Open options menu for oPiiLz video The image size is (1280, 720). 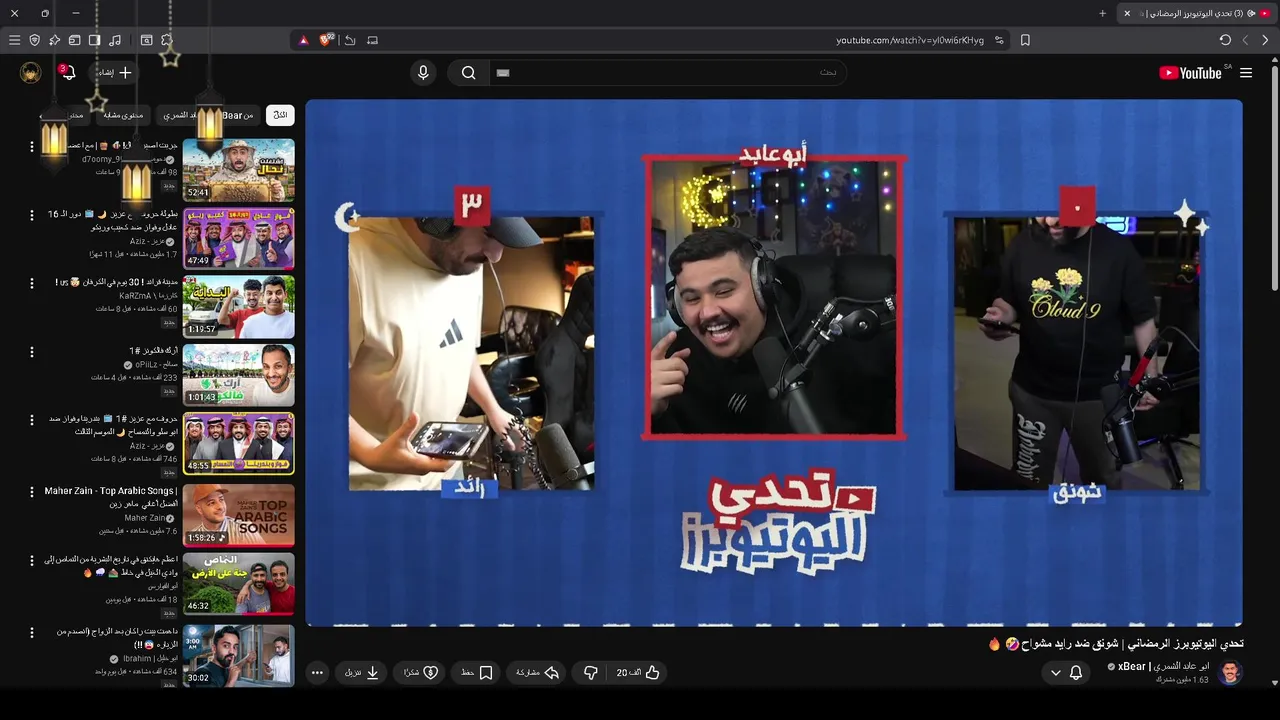click(x=32, y=352)
